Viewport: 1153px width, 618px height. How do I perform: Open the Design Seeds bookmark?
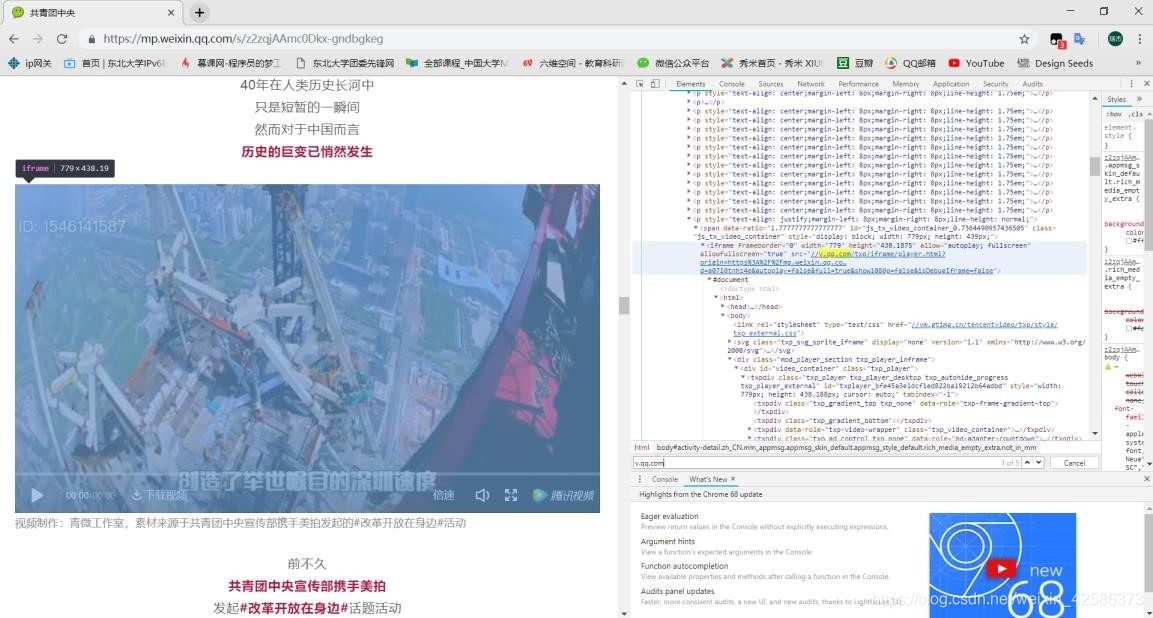tap(1055, 63)
